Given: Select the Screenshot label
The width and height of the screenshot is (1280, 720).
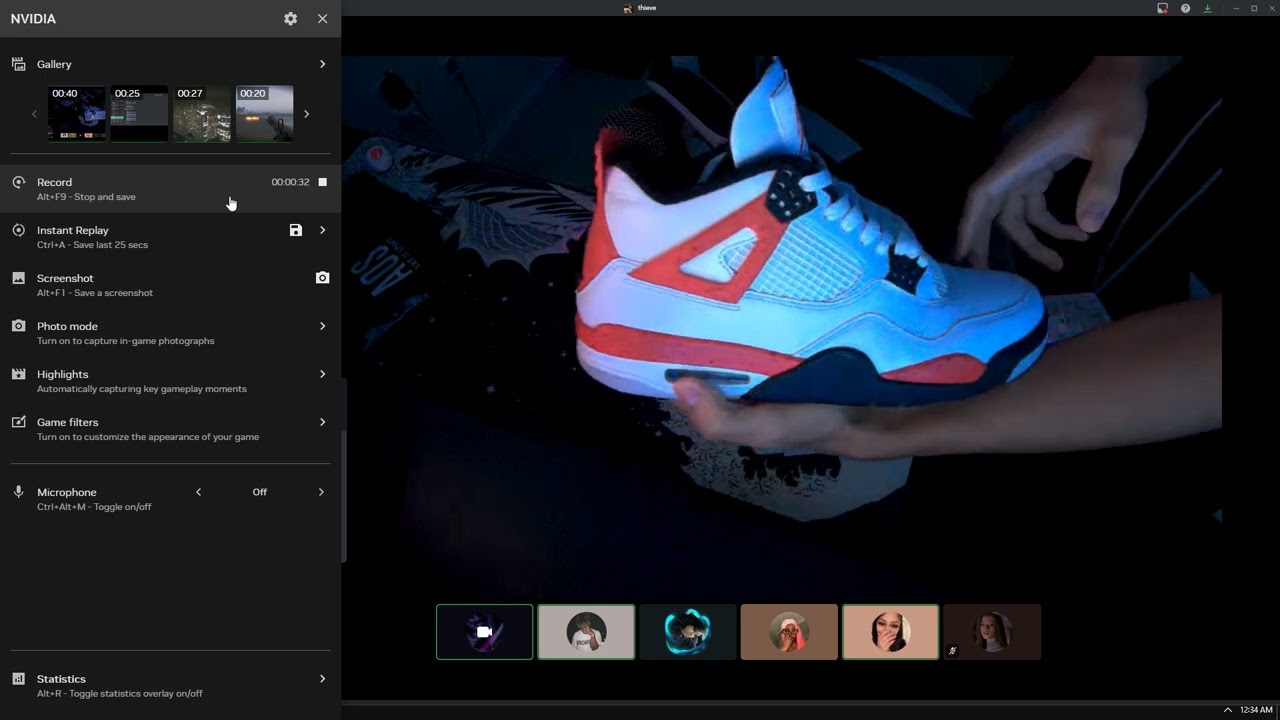Looking at the screenshot, I should tap(65, 278).
